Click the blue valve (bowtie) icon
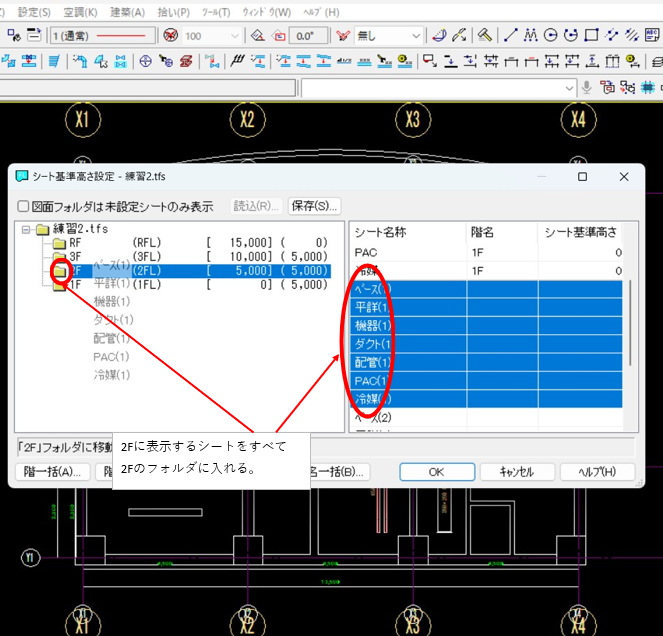 (x=121, y=61)
